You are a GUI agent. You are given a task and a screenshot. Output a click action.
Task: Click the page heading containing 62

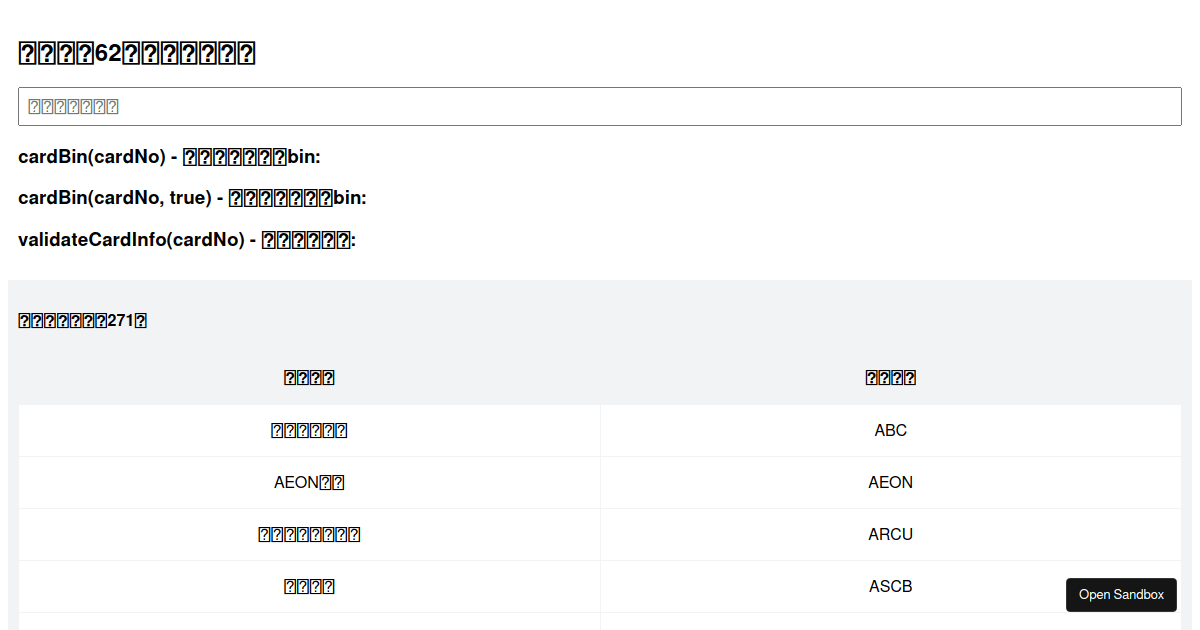[x=137, y=53]
